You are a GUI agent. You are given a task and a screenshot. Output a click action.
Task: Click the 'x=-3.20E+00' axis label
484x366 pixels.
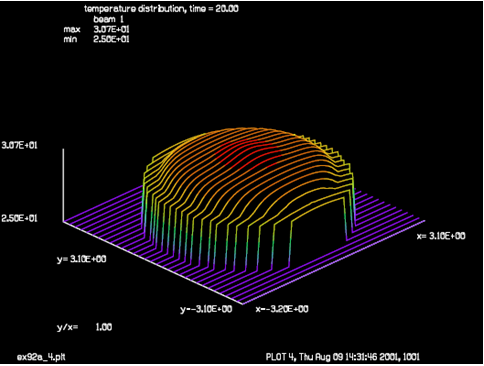[x=282, y=309]
